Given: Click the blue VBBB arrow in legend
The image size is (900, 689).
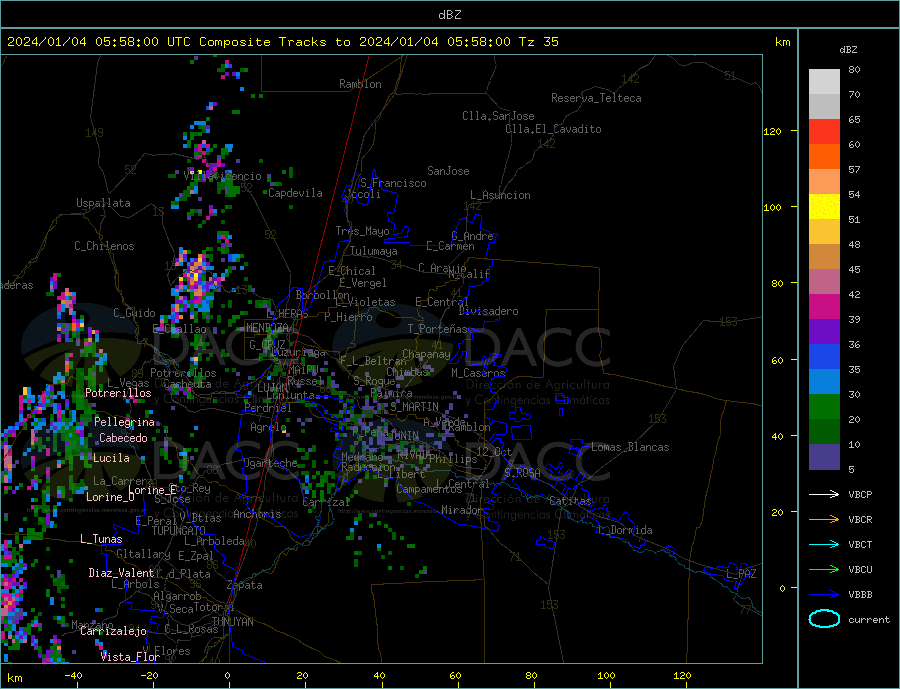Looking at the screenshot, I should 825,595.
